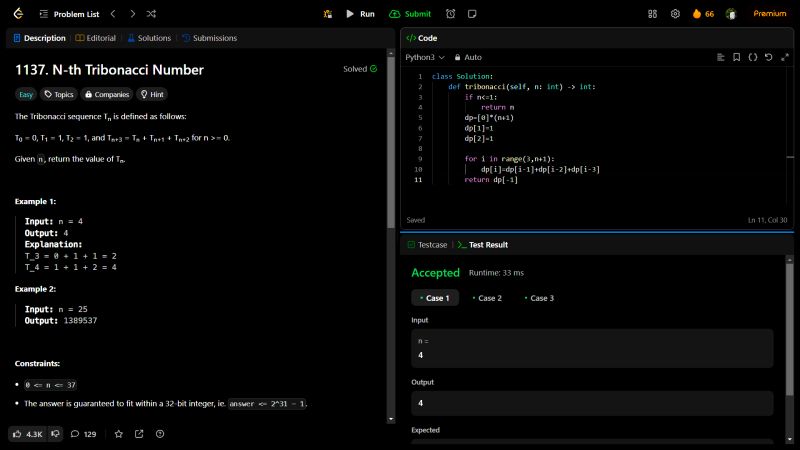The image size is (800, 450).
Task: Switch to the Editorial tab
Action: [97, 38]
